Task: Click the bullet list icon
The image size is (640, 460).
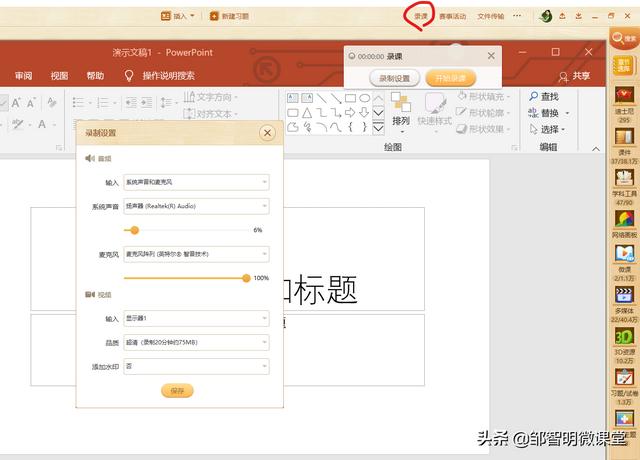Action: [x=80, y=102]
